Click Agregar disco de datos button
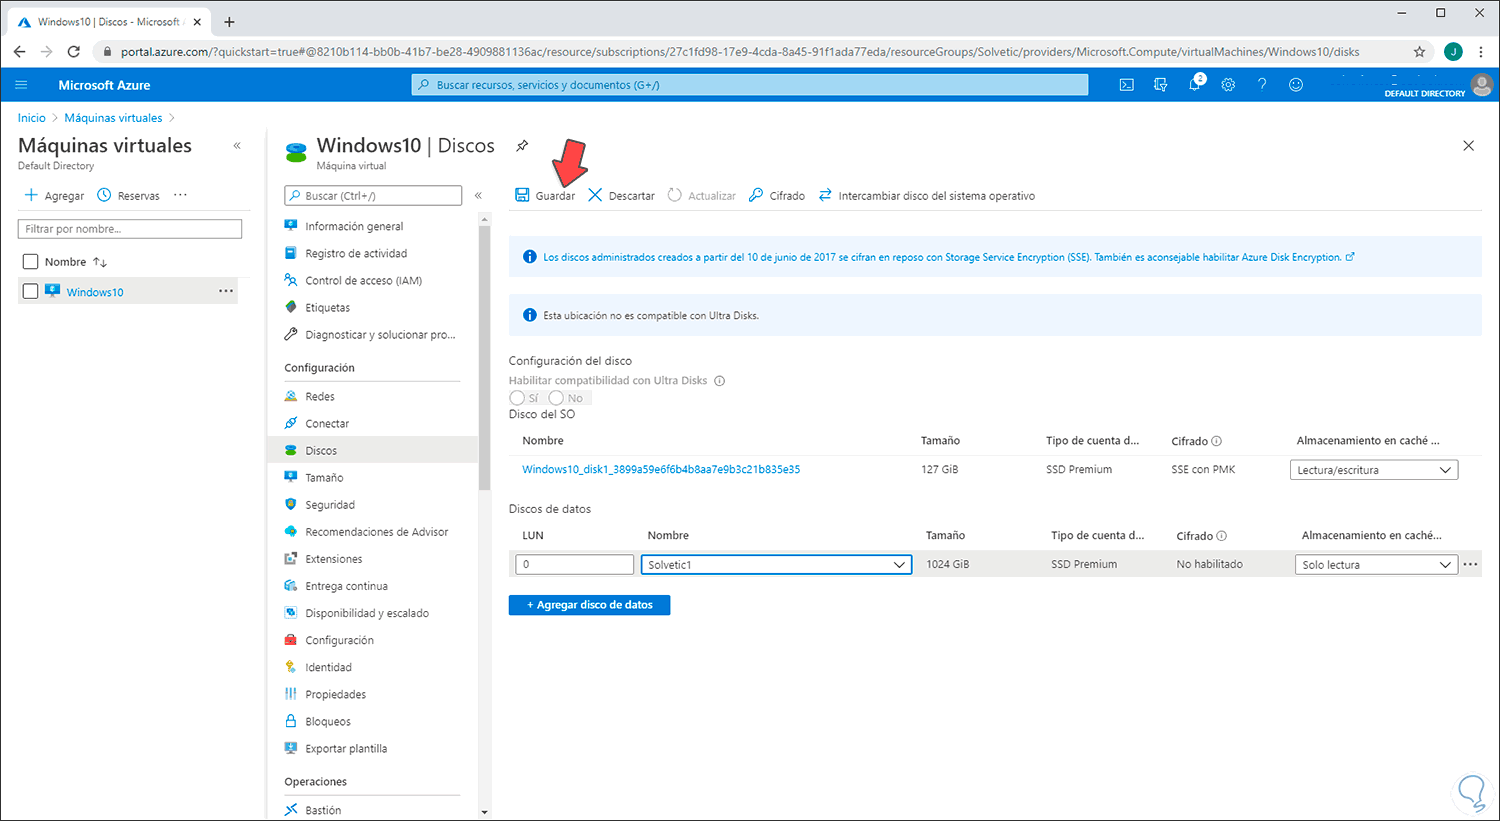The image size is (1500, 821). (590, 605)
